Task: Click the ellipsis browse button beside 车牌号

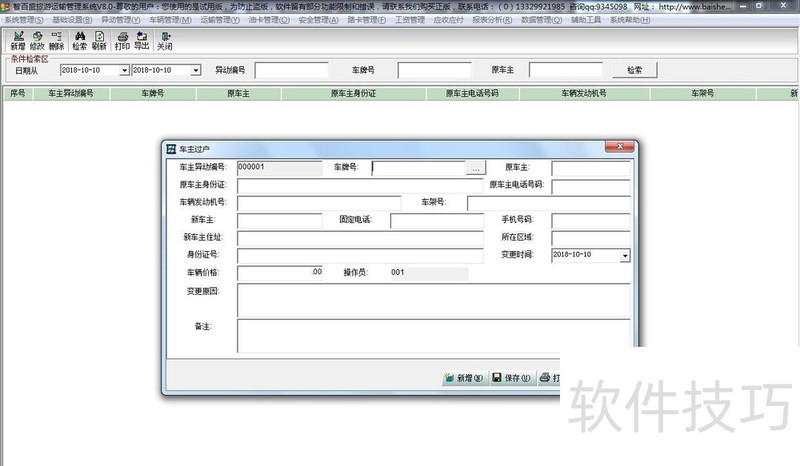Action: coord(476,168)
